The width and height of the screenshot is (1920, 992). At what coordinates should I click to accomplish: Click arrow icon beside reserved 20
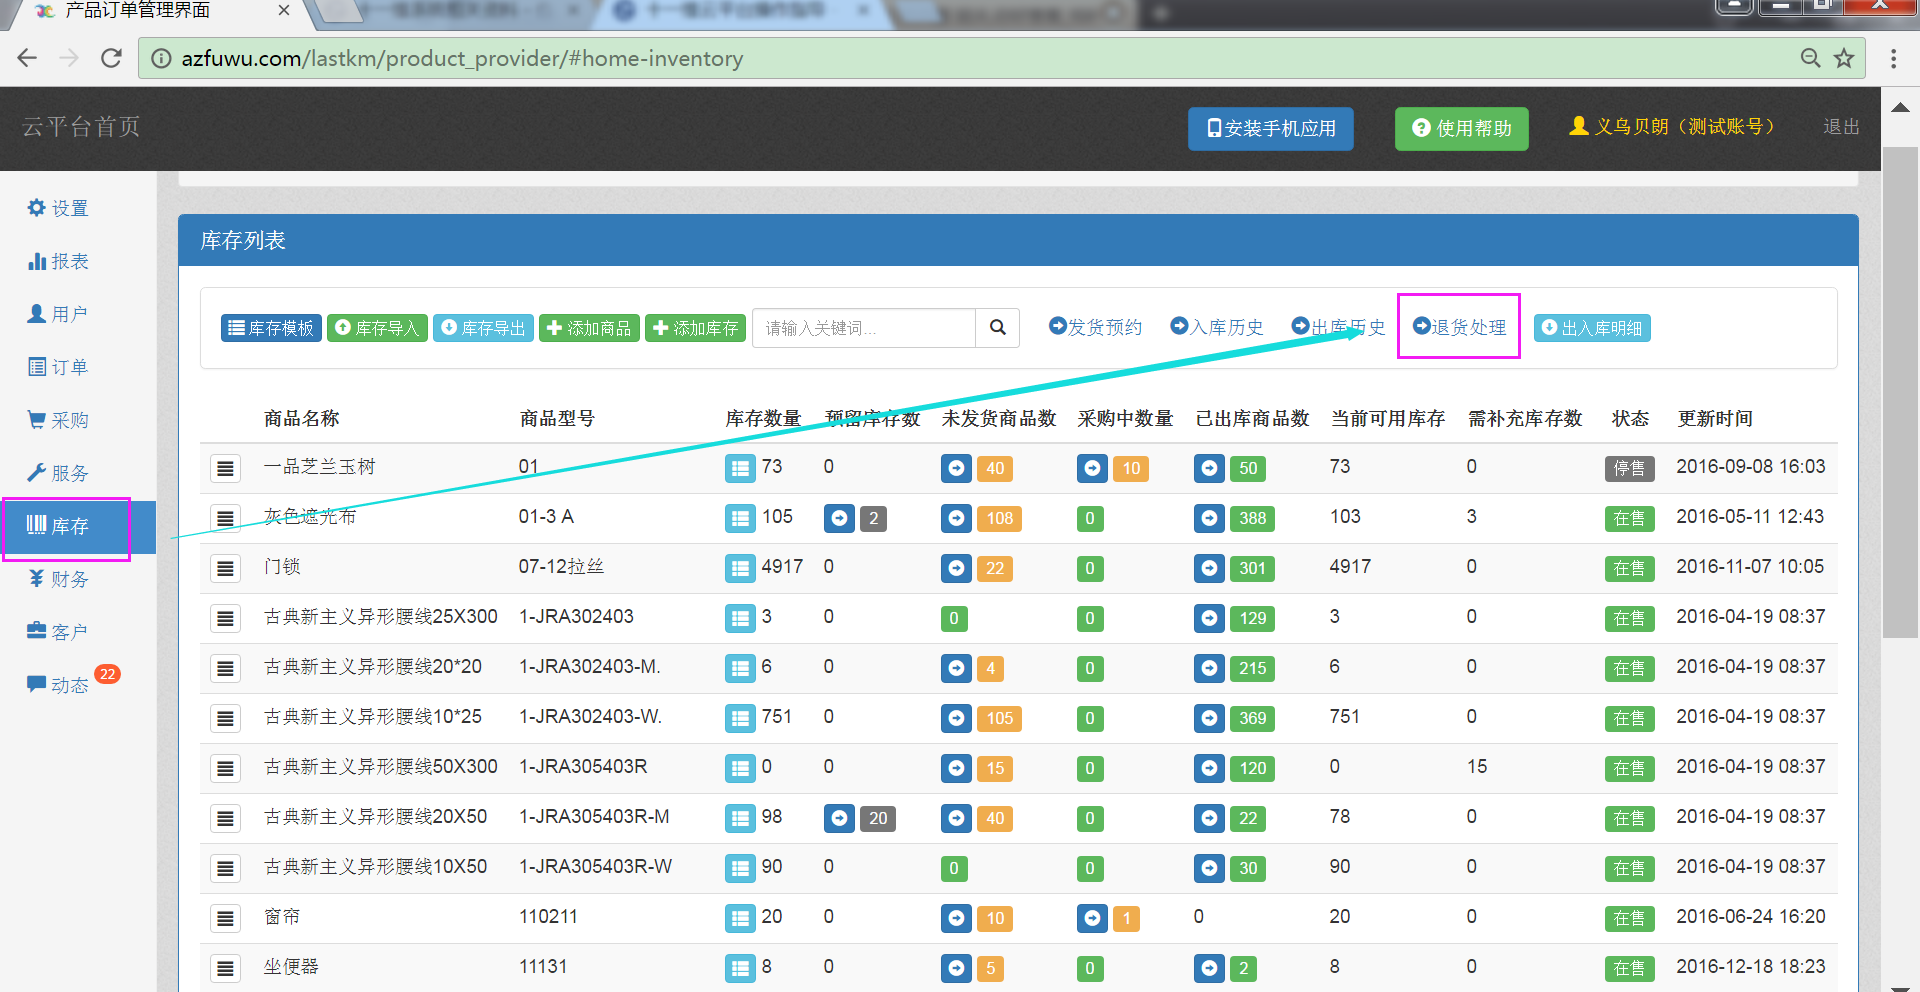click(x=840, y=818)
